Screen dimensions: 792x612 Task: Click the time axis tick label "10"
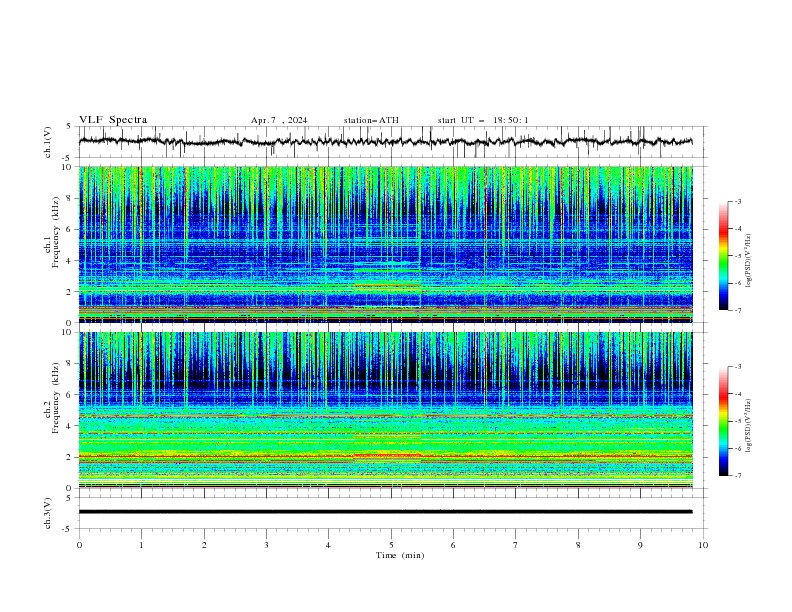pyautogui.click(x=703, y=545)
